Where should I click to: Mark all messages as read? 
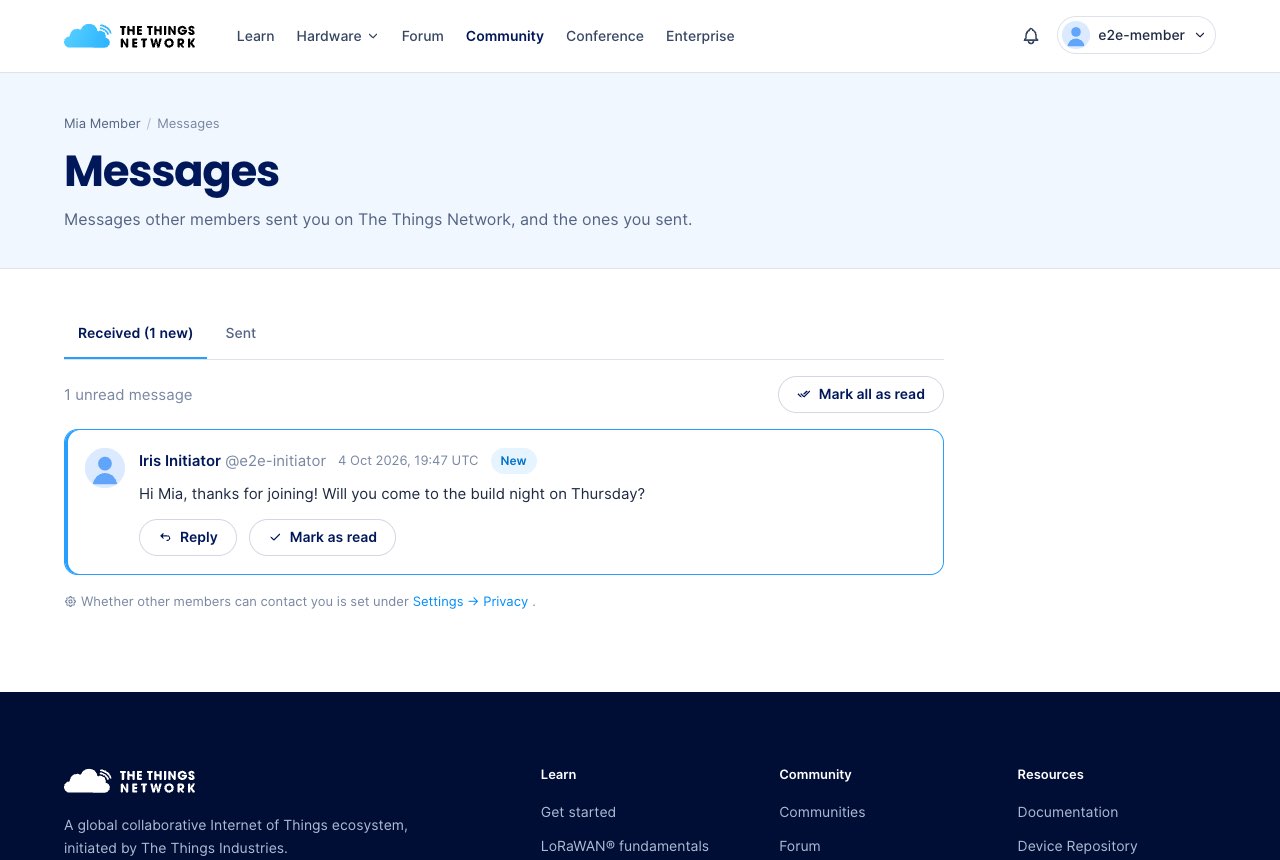[x=861, y=394]
